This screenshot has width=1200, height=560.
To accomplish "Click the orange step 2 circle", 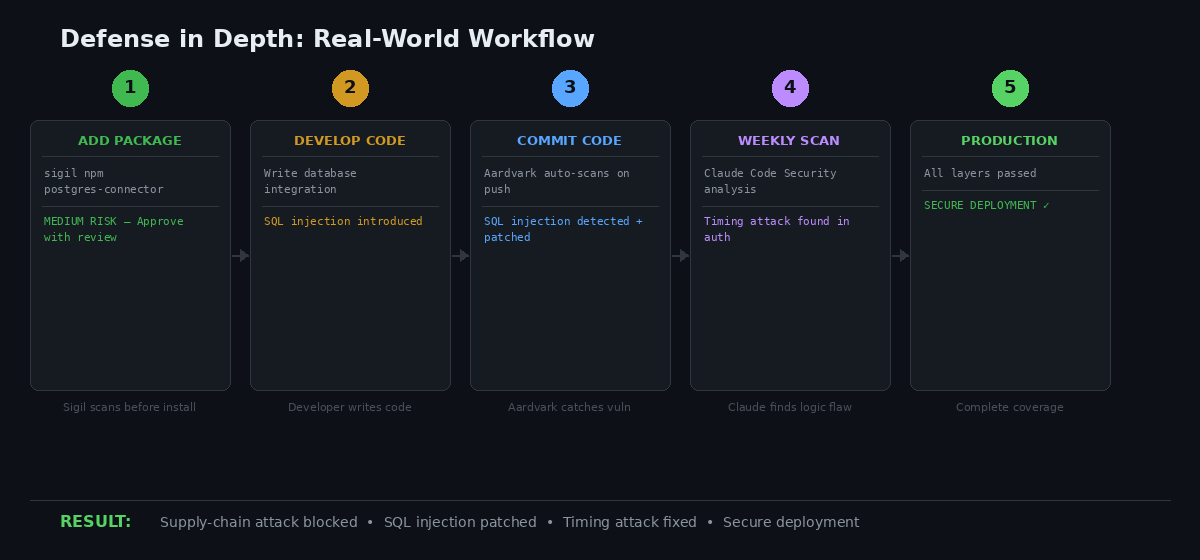I will click(350, 88).
